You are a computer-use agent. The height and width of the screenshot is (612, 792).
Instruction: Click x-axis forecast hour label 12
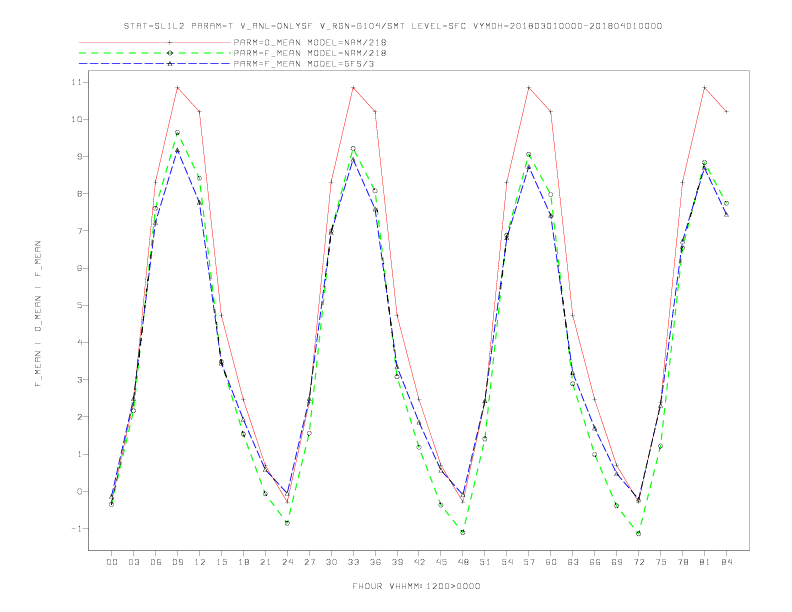point(200,562)
